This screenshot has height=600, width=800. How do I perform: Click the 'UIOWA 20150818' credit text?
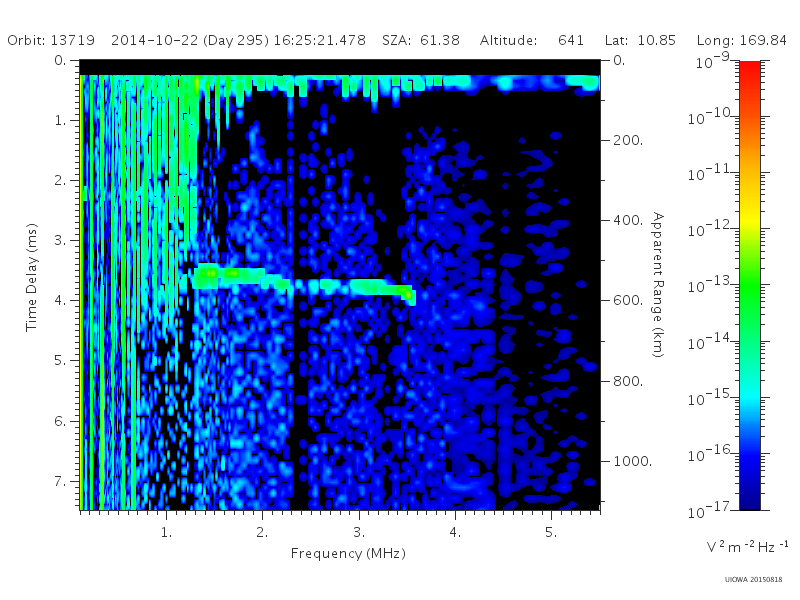(753, 580)
